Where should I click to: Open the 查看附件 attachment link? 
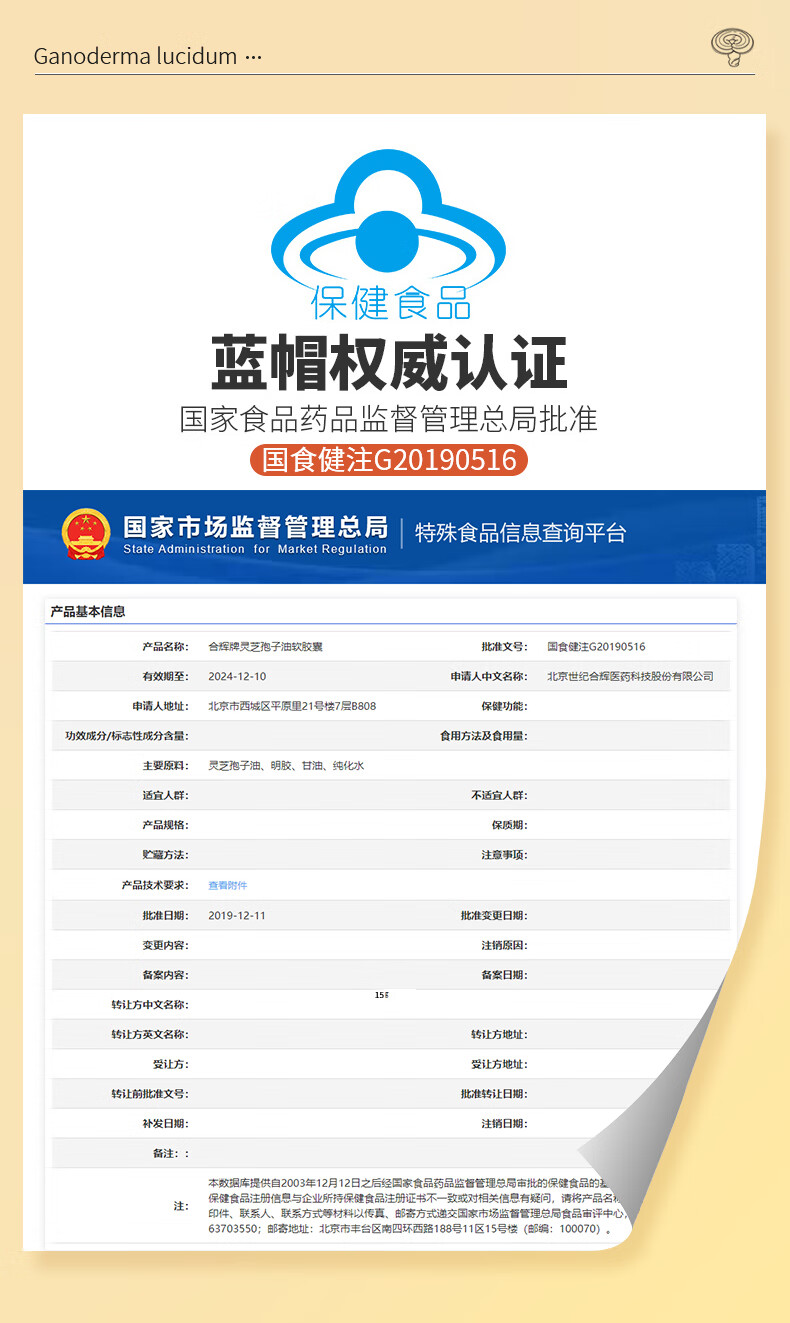pyautogui.click(x=227, y=885)
